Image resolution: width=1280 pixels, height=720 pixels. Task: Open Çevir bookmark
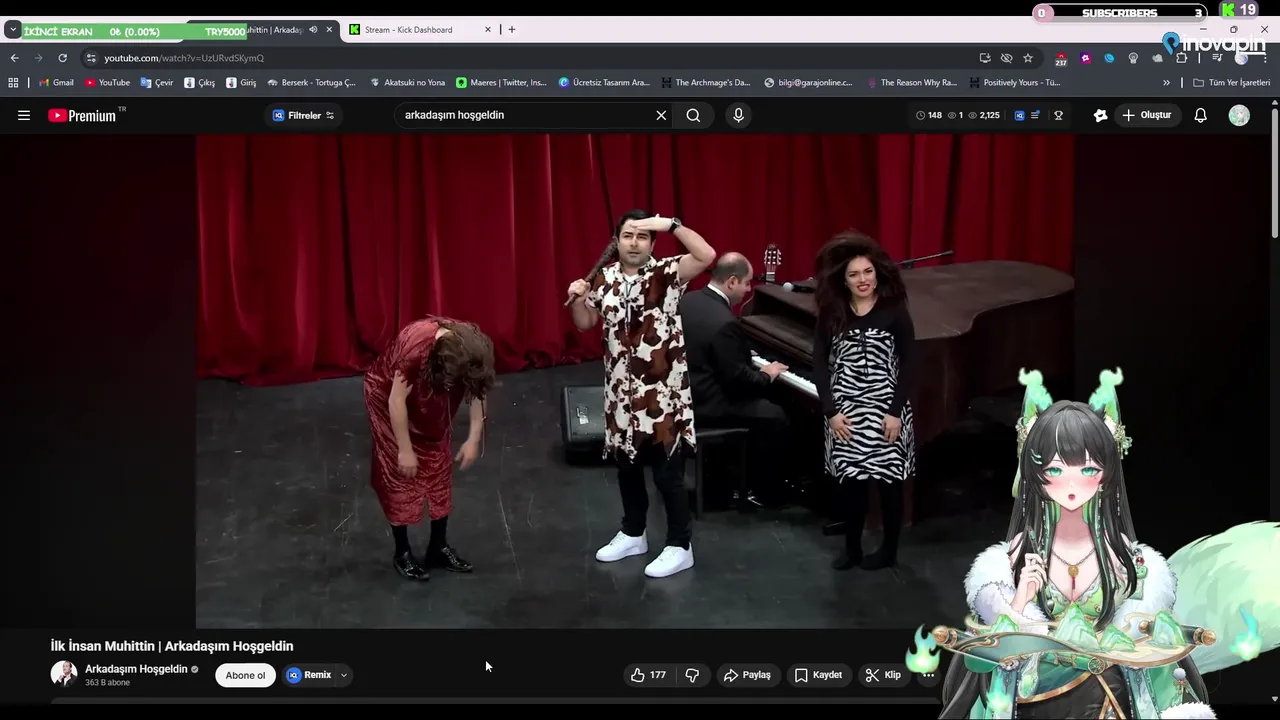pos(157,83)
